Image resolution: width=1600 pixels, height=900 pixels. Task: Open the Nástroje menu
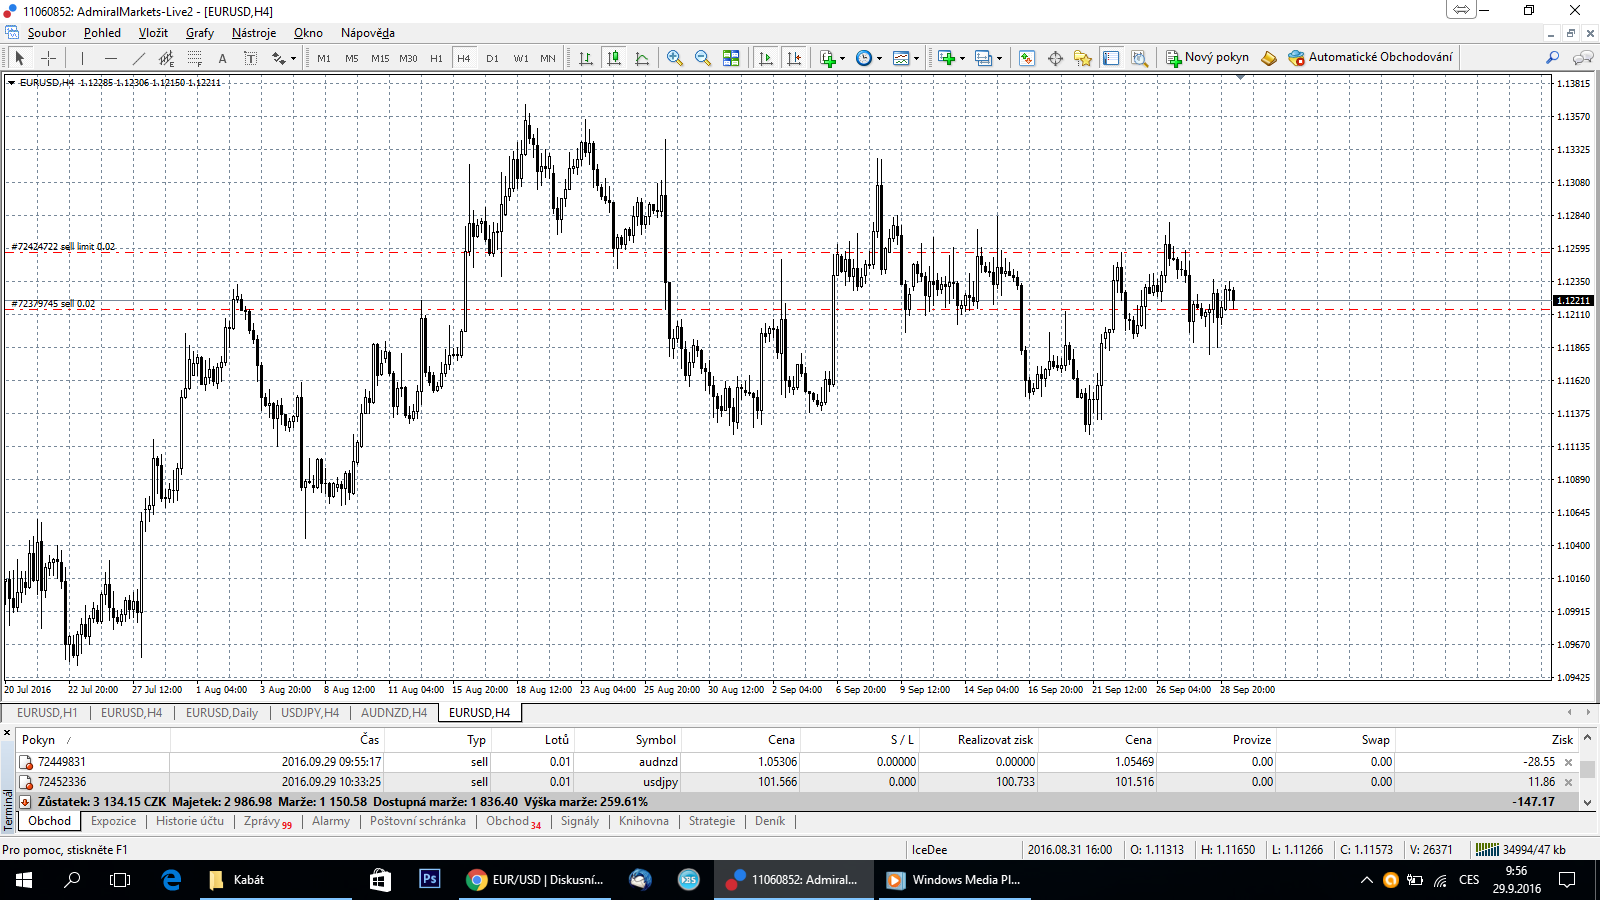tap(254, 33)
